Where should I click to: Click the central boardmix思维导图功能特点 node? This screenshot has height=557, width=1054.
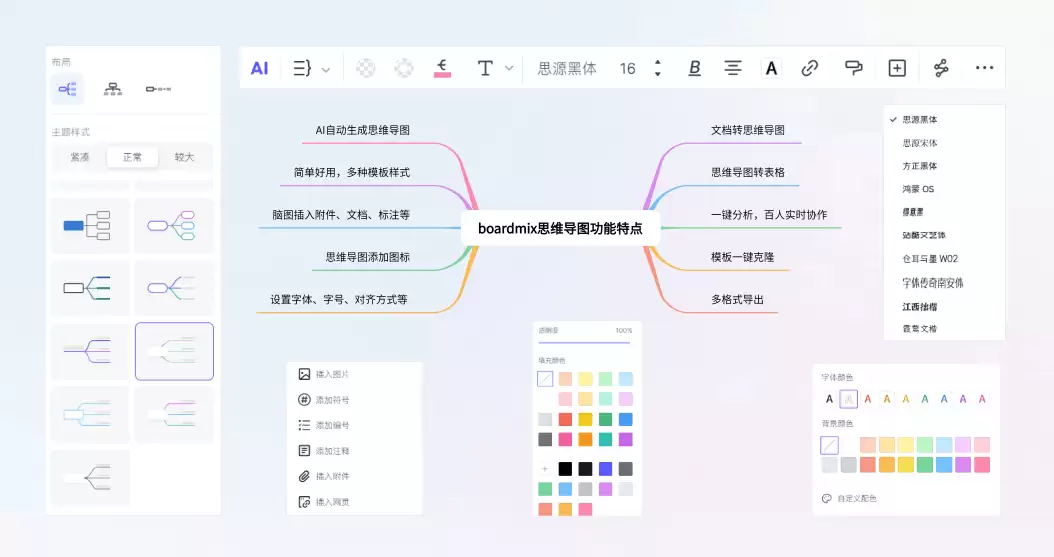(x=560, y=228)
